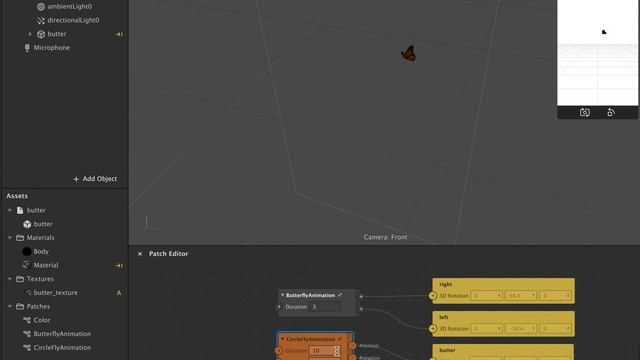Click the butter file icon in Assets
Image resolution: width=640 pixels, height=360 pixels.
pyautogui.click(x=20, y=210)
